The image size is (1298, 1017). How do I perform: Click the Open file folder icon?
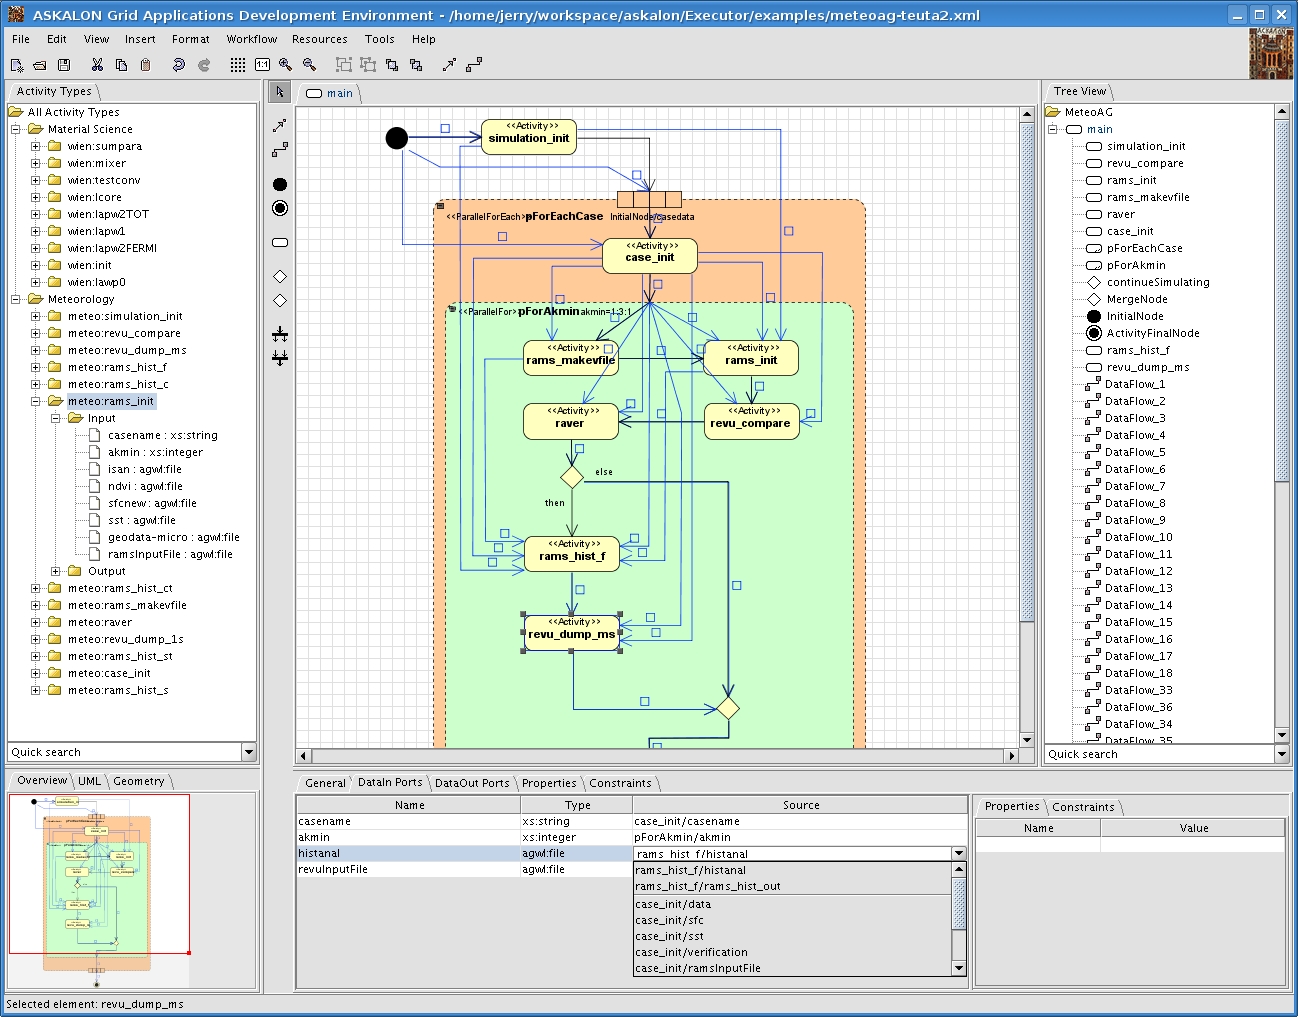[40, 65]
